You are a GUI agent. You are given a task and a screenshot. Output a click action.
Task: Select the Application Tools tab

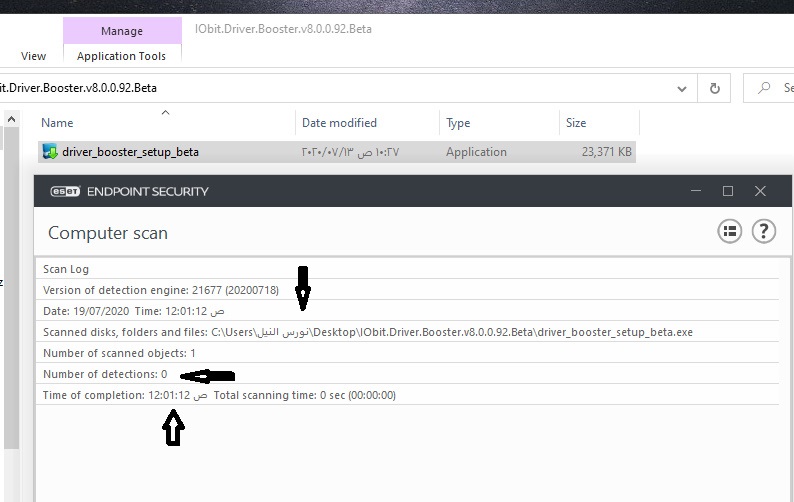coord(121,56)
